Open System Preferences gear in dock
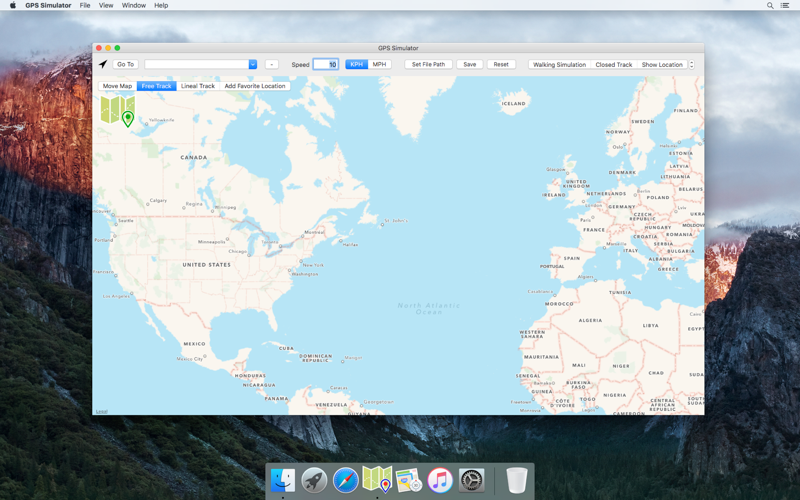The height and width of the screenshot is (500, 800). [471, 480]
